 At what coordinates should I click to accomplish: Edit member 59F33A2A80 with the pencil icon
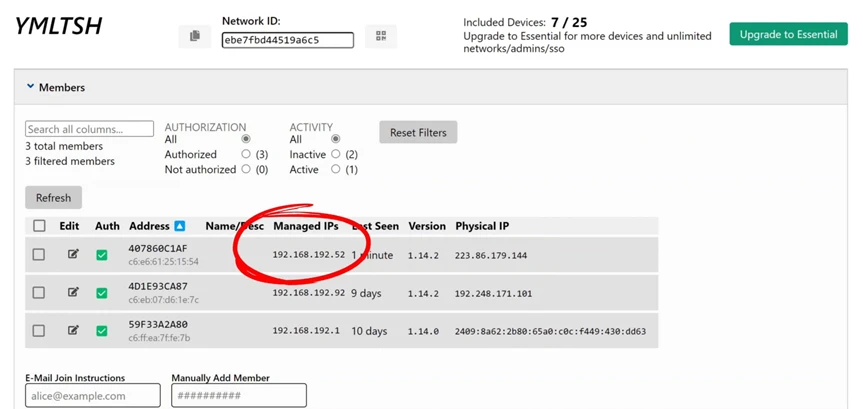[x=73, y=330]
